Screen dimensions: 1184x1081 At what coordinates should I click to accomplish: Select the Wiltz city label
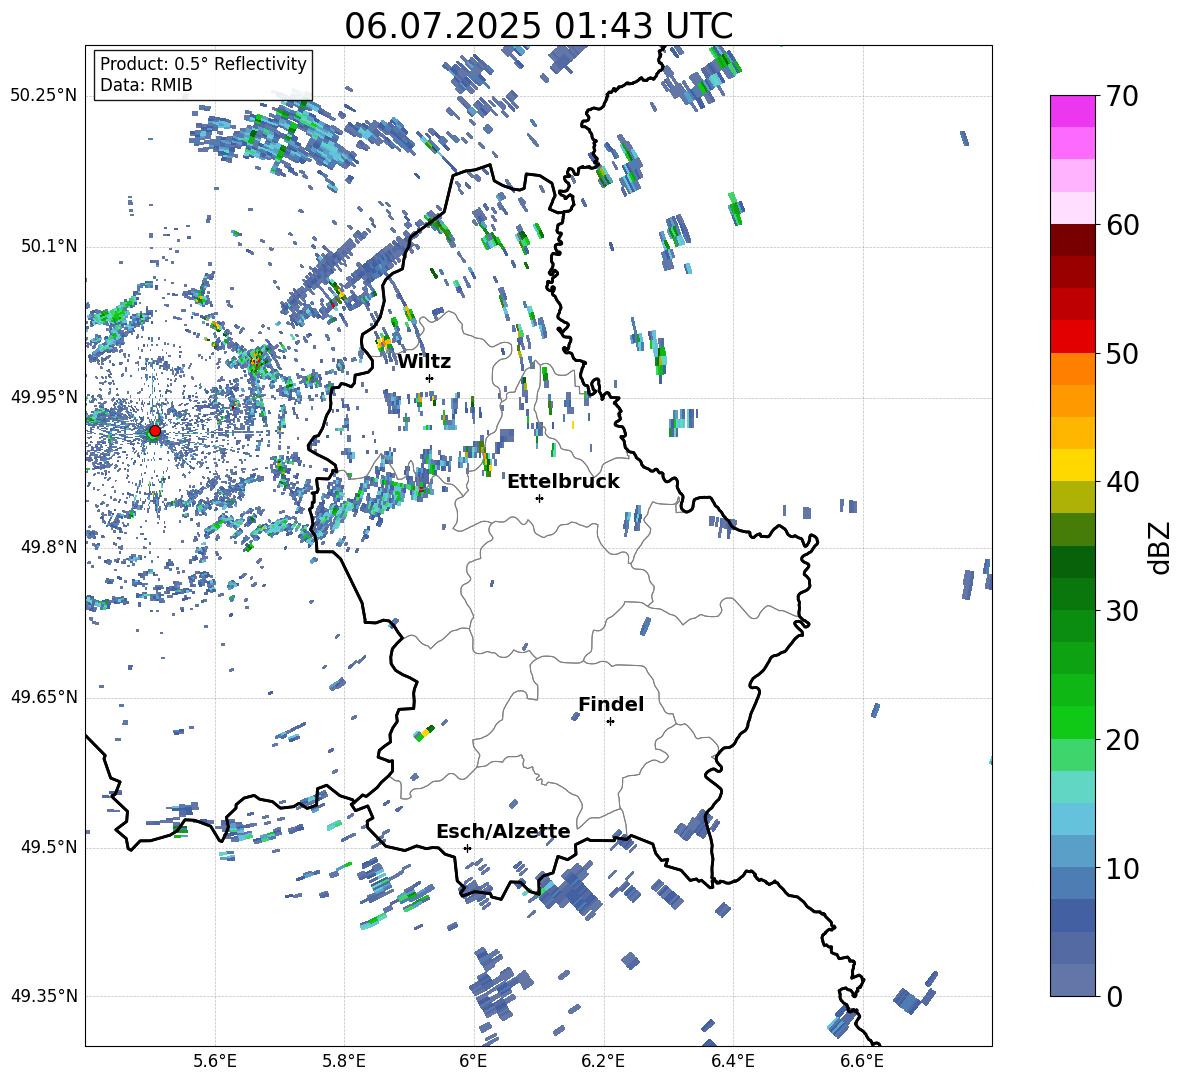point(424,362)
